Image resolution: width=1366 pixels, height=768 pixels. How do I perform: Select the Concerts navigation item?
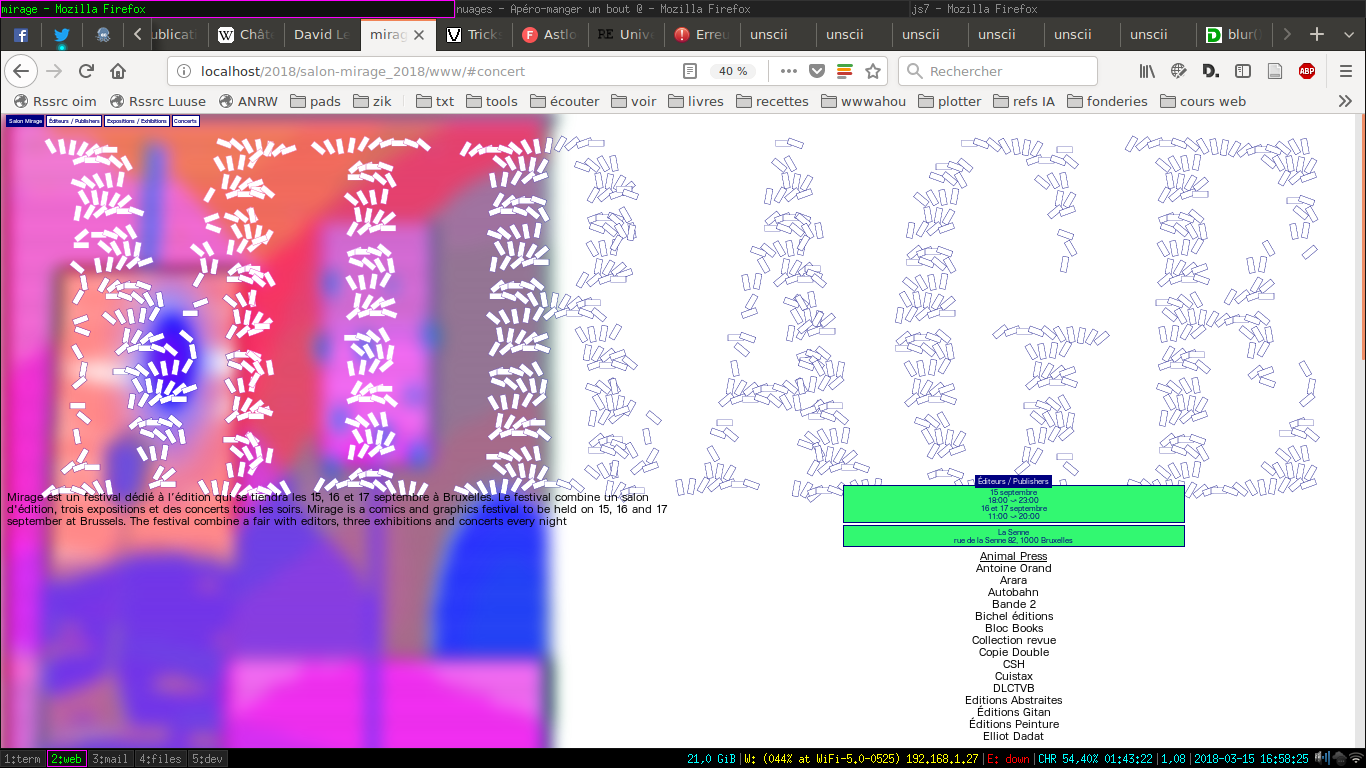coord(185,121)
